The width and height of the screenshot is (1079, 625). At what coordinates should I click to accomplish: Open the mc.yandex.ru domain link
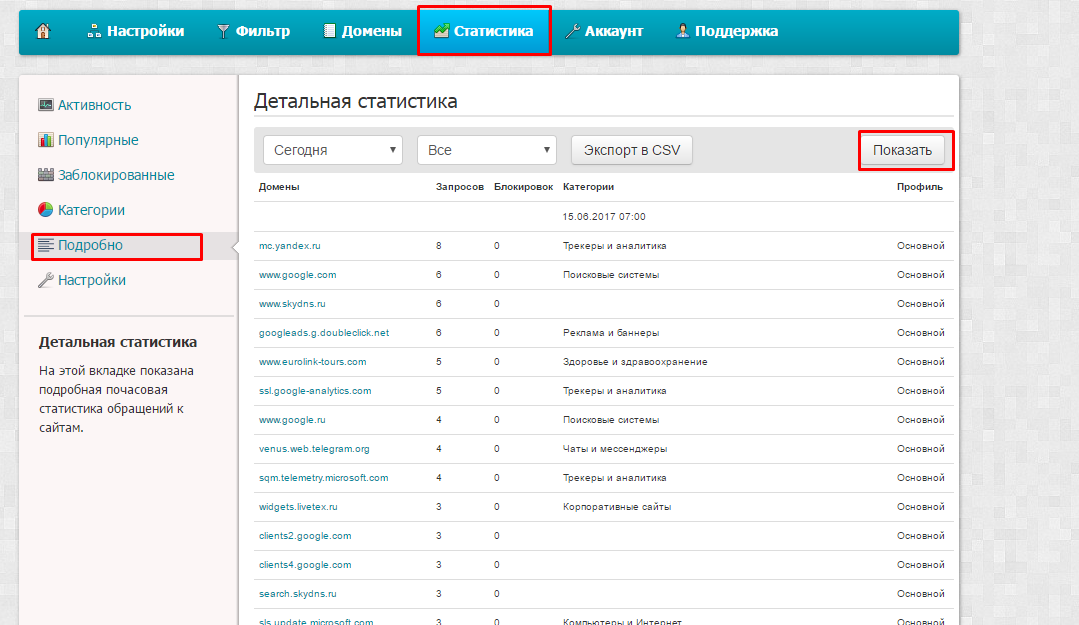click(290, 246)
